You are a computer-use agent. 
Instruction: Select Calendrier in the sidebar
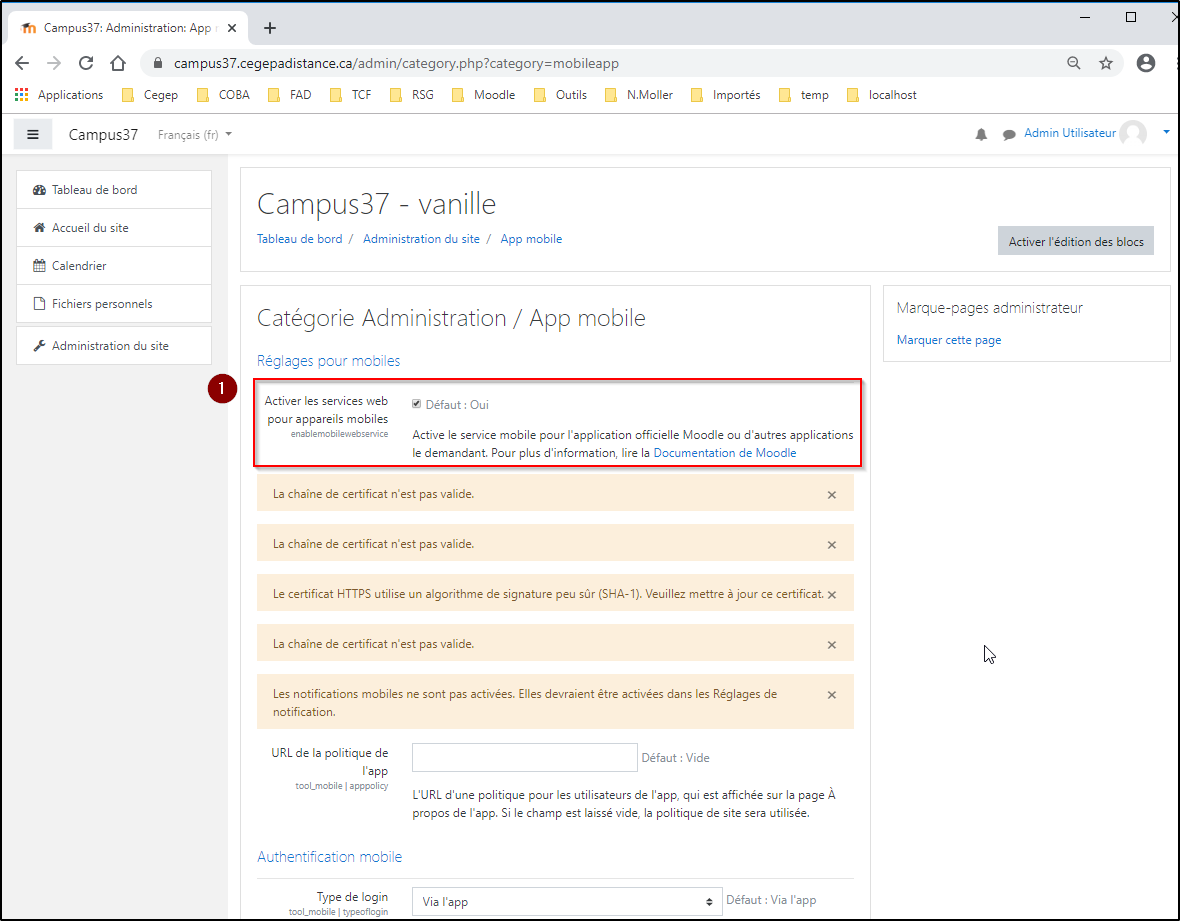tap(79, 266)
